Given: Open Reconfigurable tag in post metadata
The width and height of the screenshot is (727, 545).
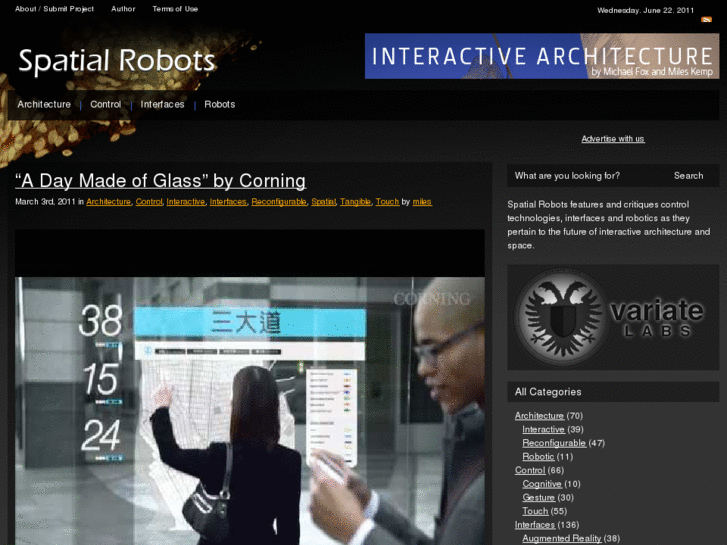Looking at the screenshot, I should (279, 202).
